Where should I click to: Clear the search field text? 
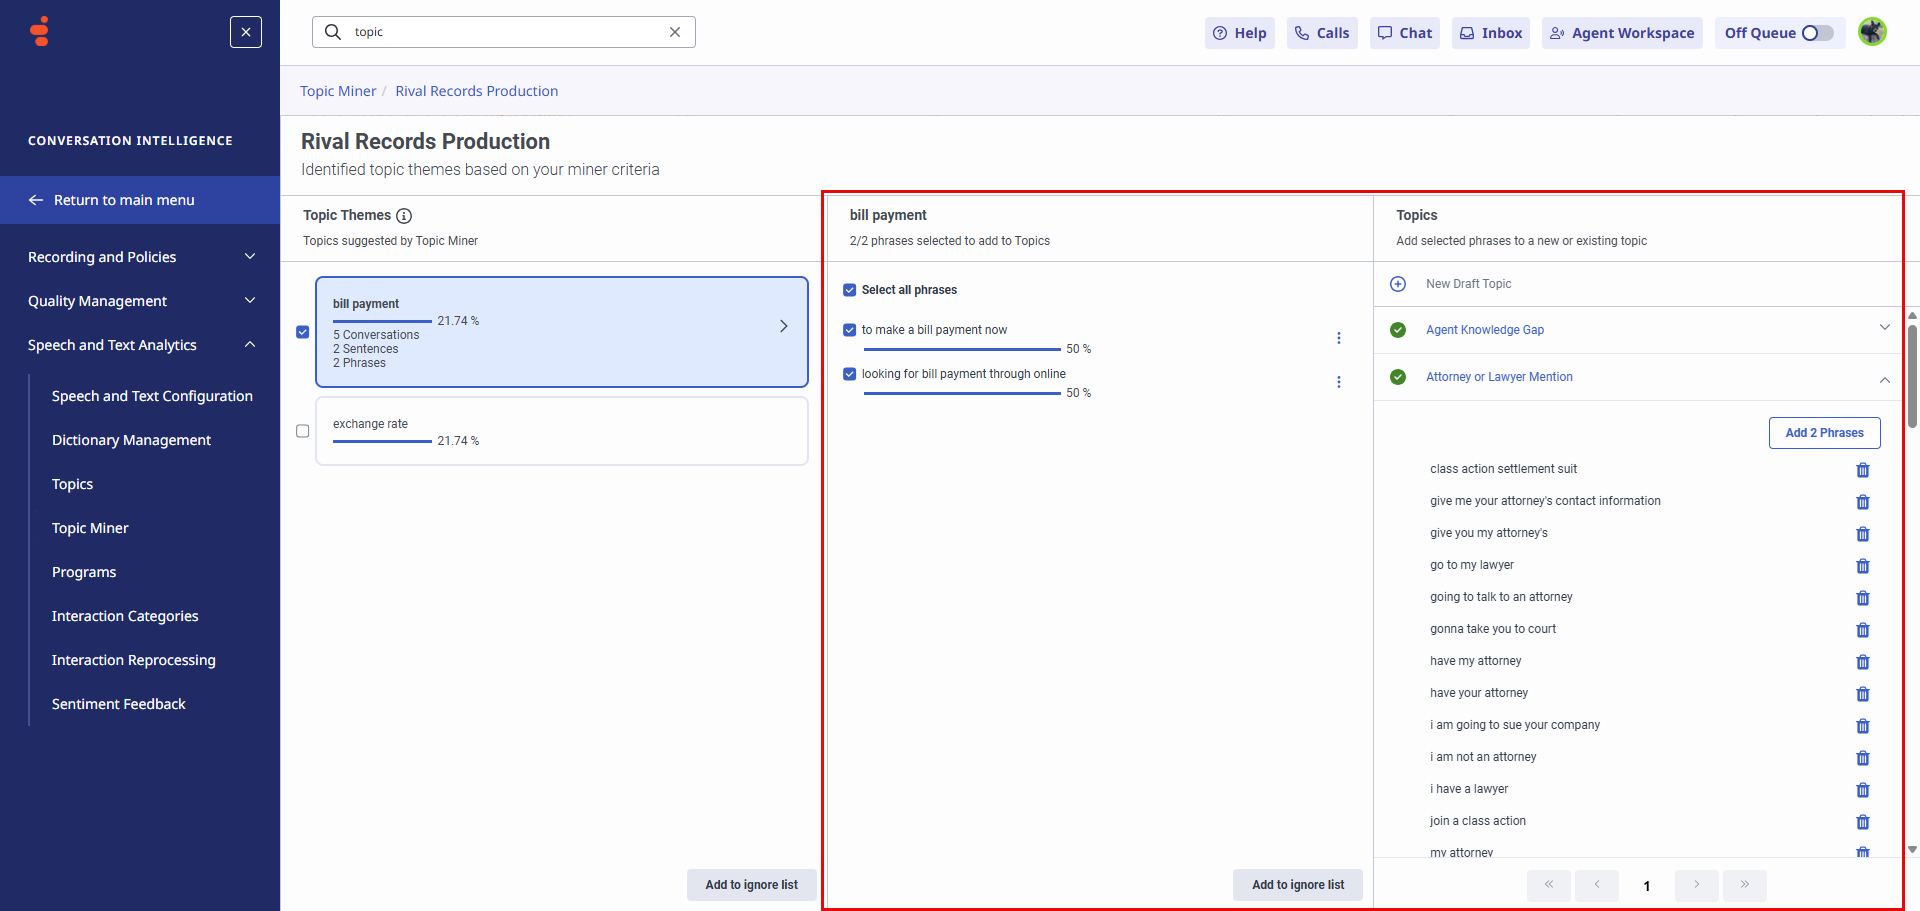click(675, 32)
